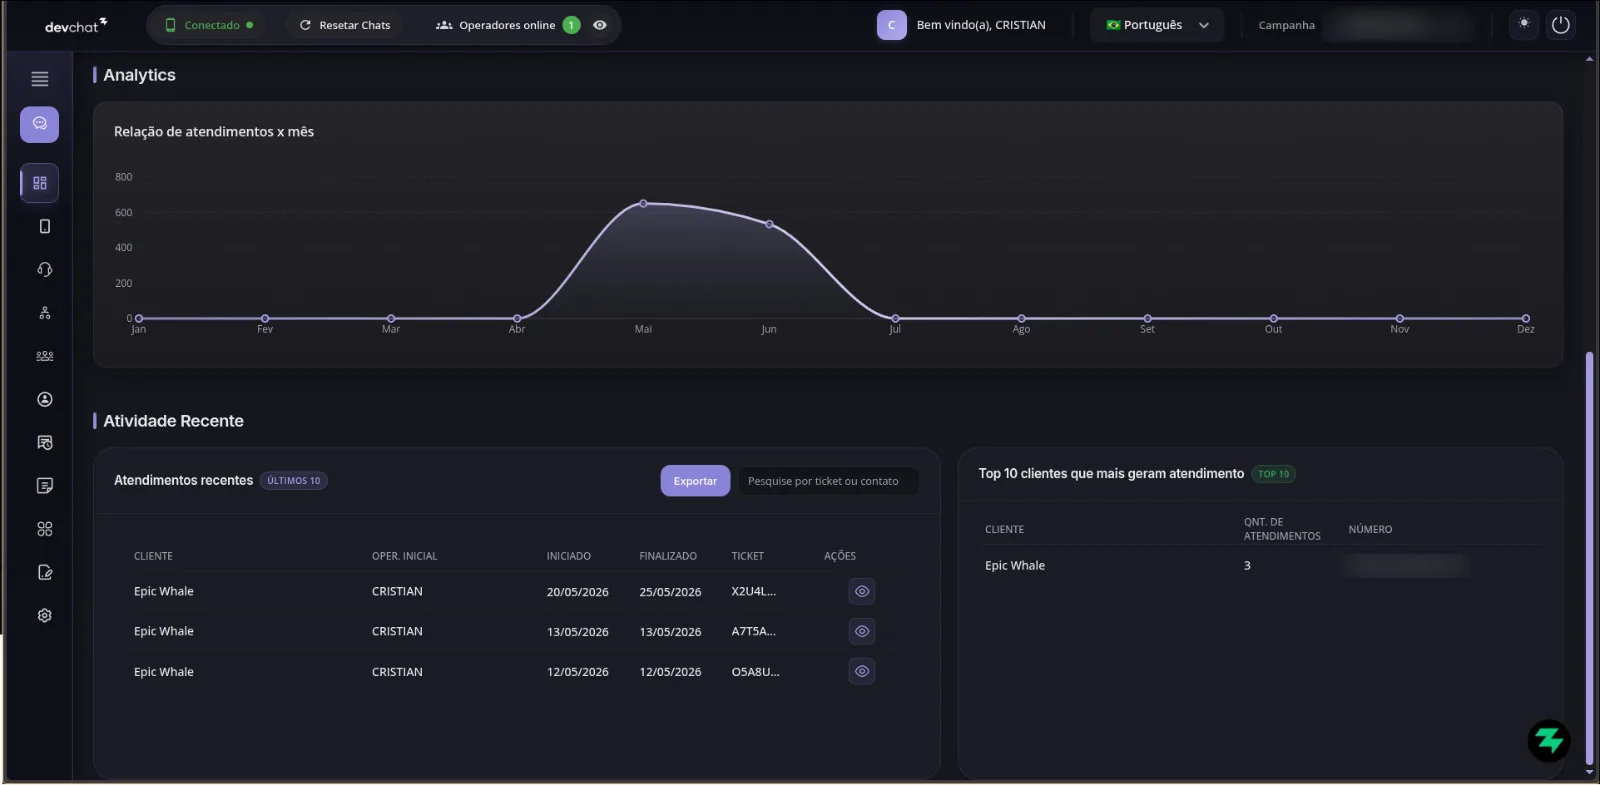The image size is (1600, 785).
Task: Open the mobile device icon in the sidebar
Action: (x=45, y=226)
